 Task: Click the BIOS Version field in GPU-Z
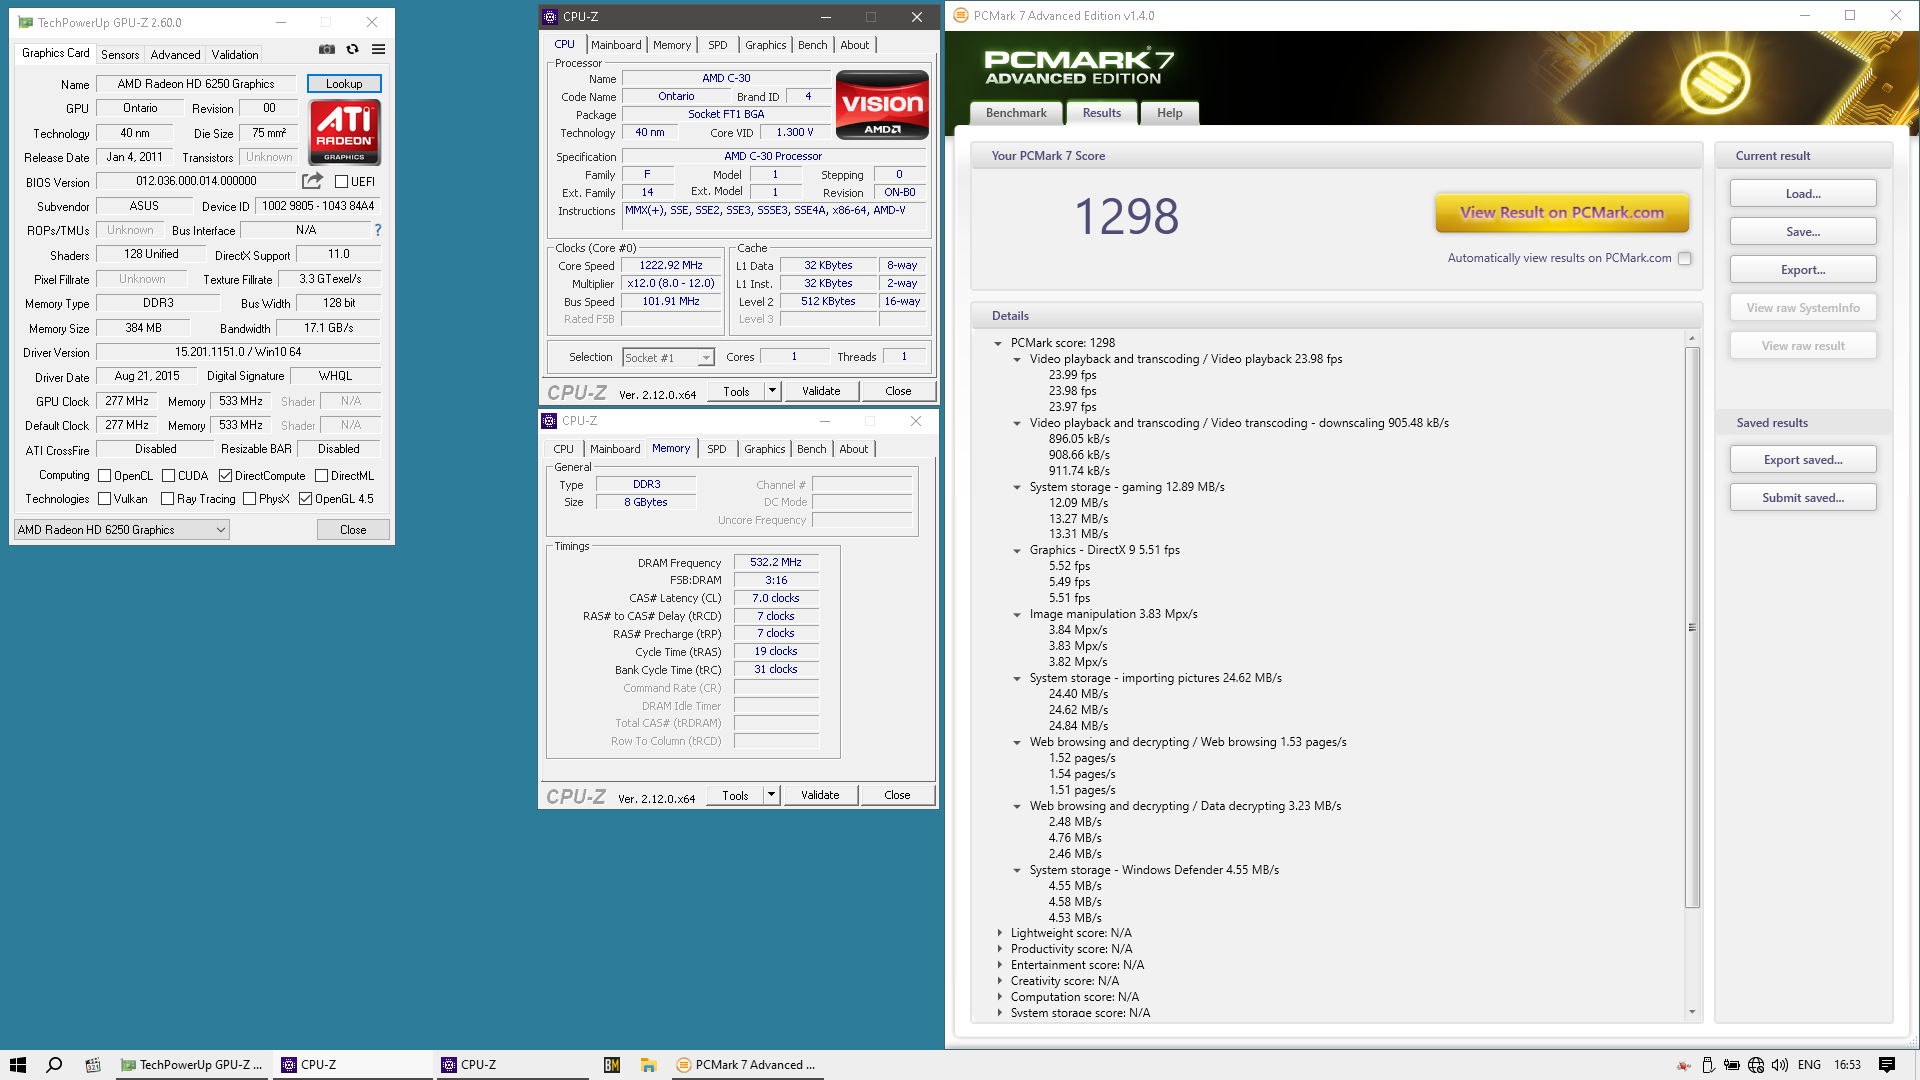[196, 181]
